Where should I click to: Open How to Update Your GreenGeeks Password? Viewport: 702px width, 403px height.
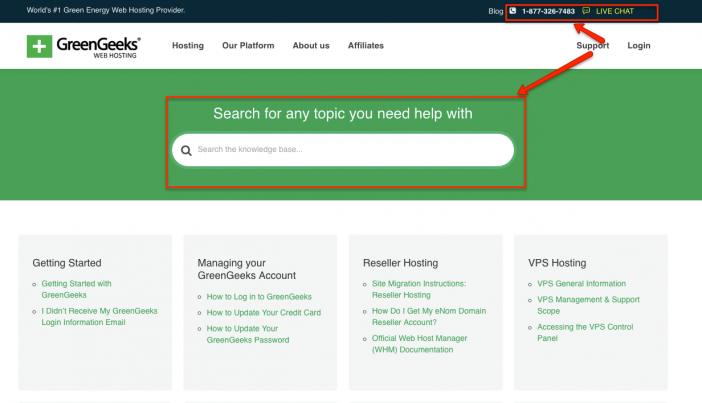coord(248,334)
